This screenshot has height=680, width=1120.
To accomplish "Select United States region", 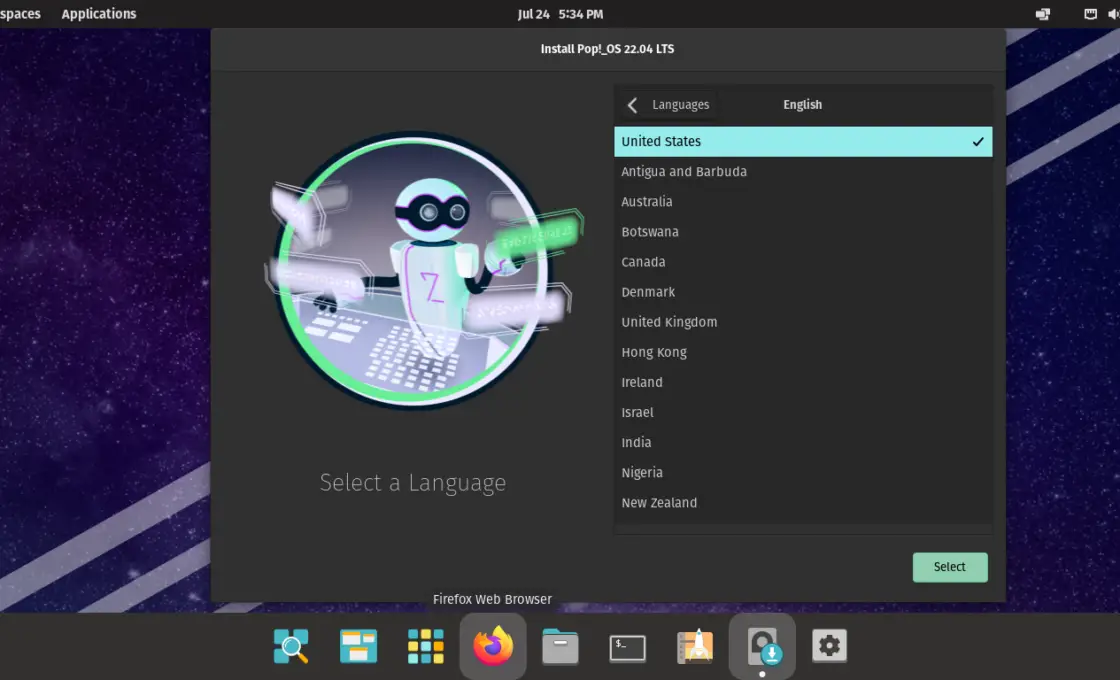I will (x=803, y=141).
